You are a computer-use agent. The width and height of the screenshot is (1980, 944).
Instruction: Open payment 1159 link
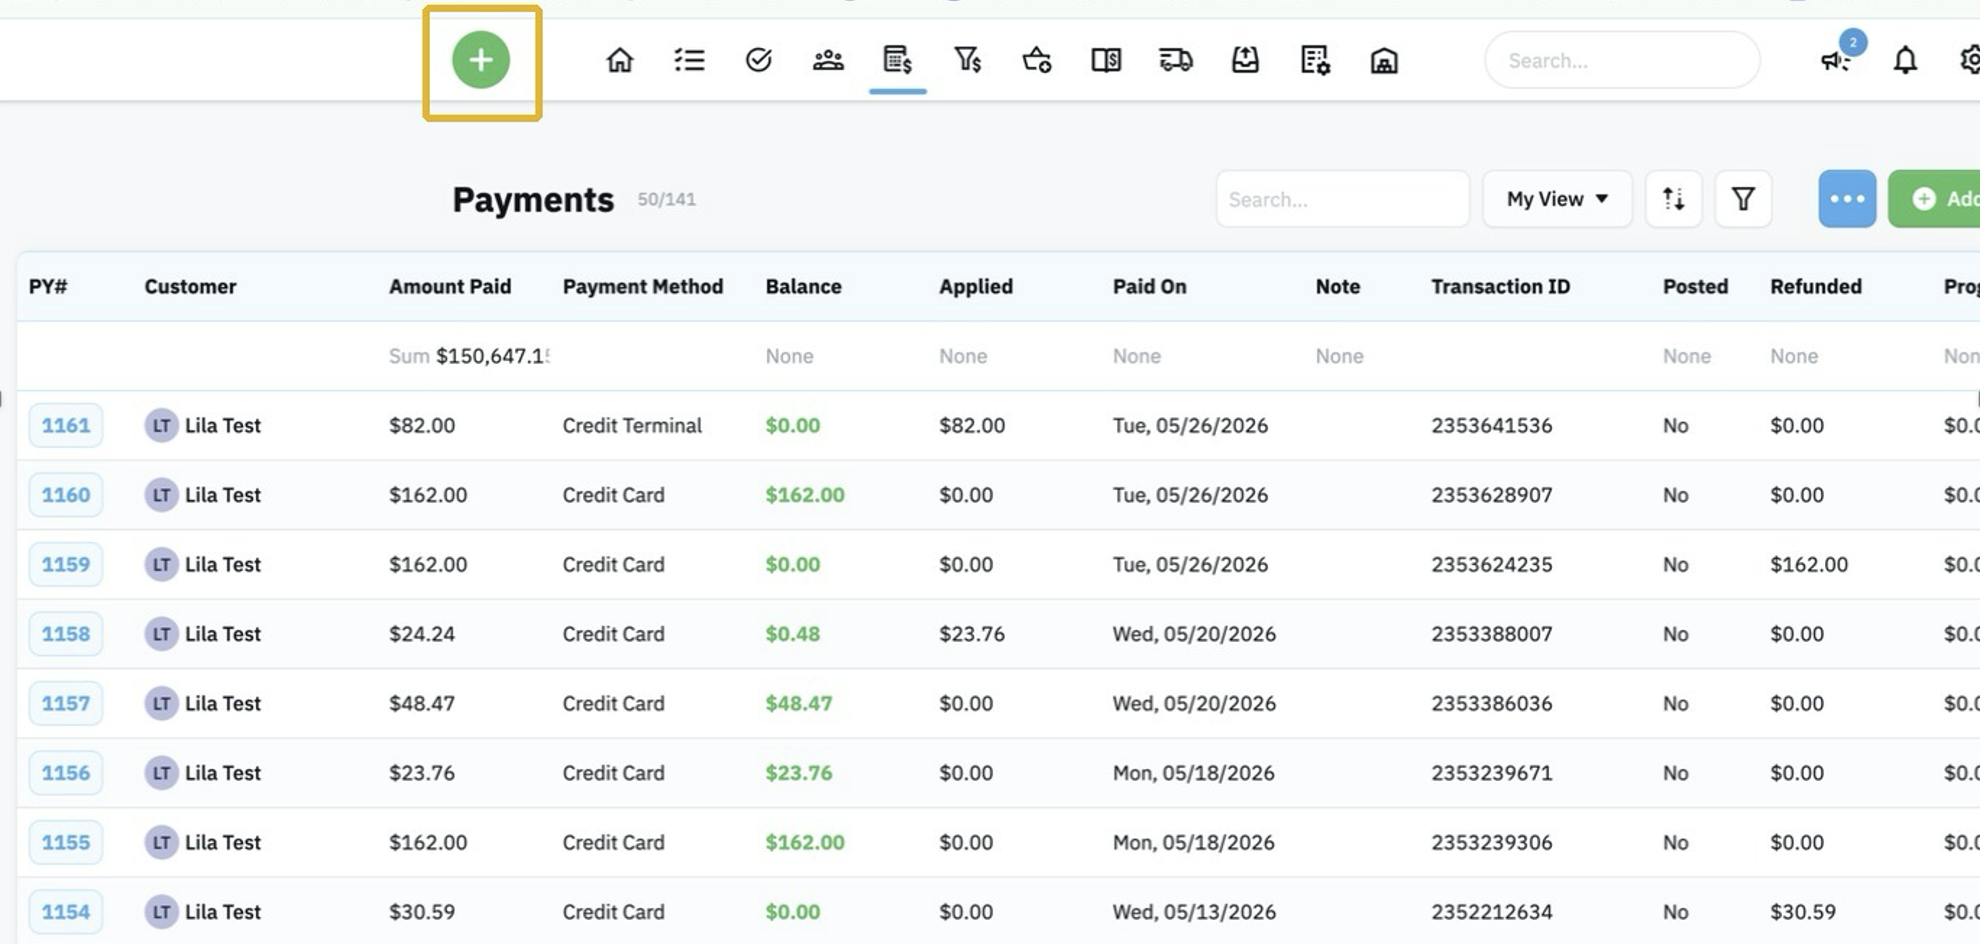66,564
